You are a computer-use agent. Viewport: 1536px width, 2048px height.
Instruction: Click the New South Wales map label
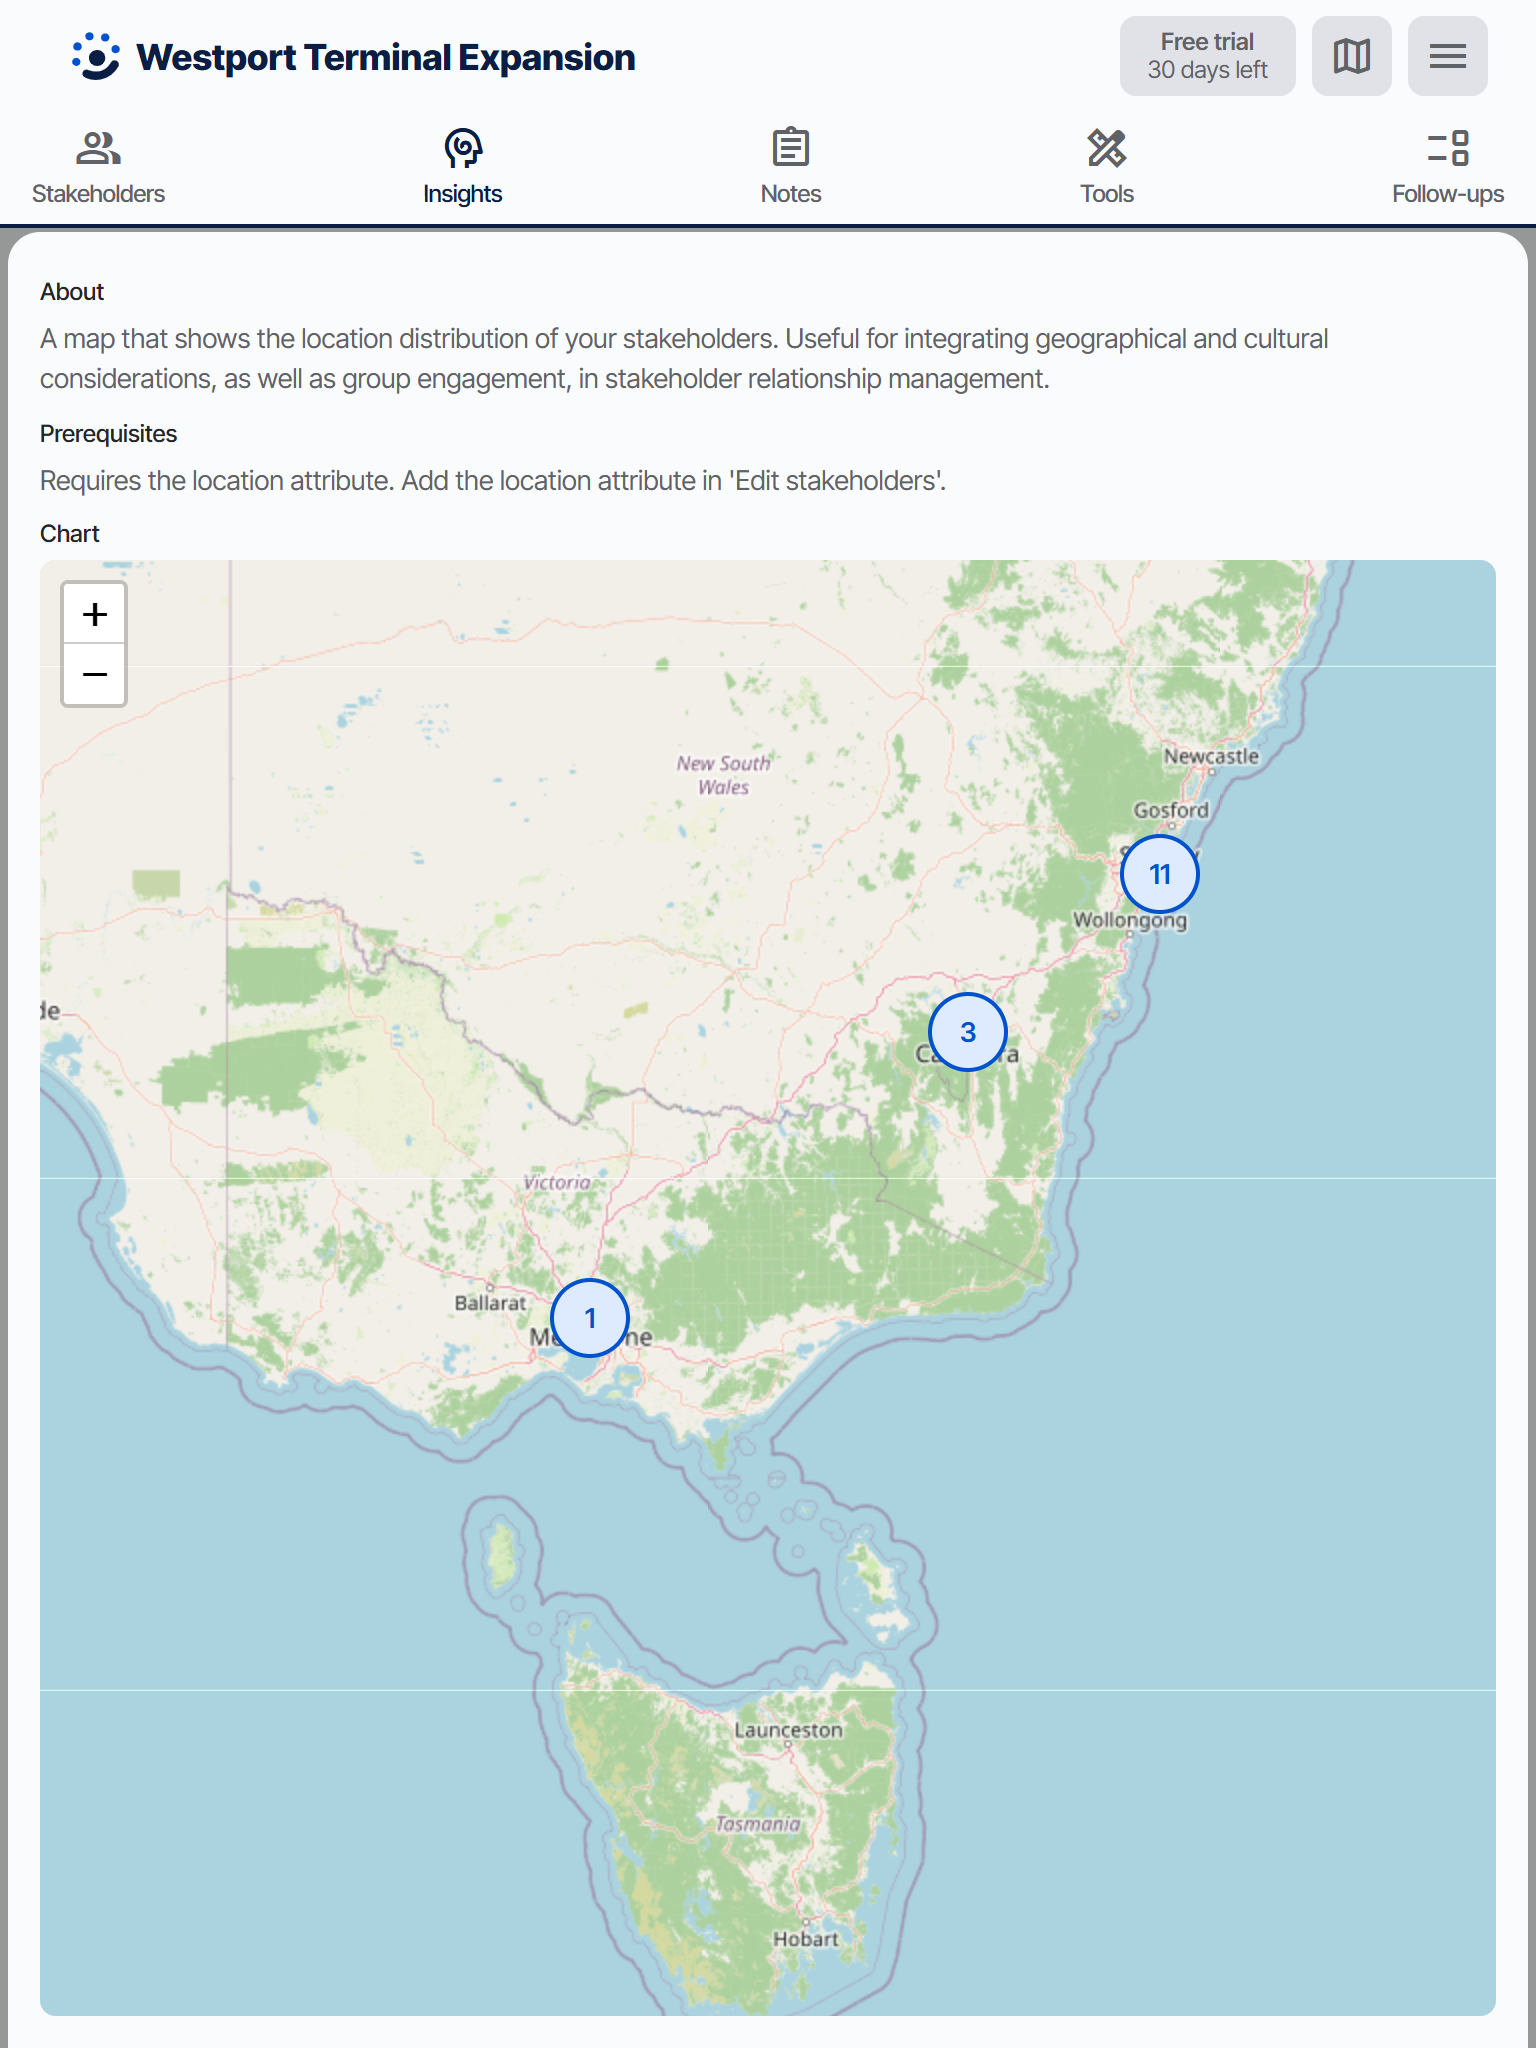pos(723,775)
